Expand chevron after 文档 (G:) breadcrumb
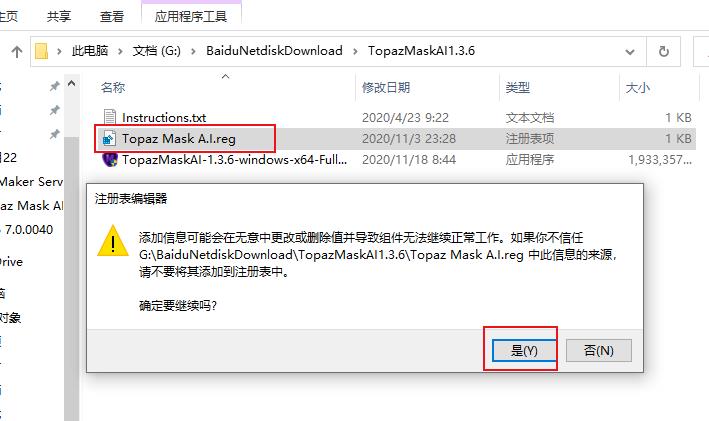The width and height of the screenshot is (709, 421). [193, 52]
